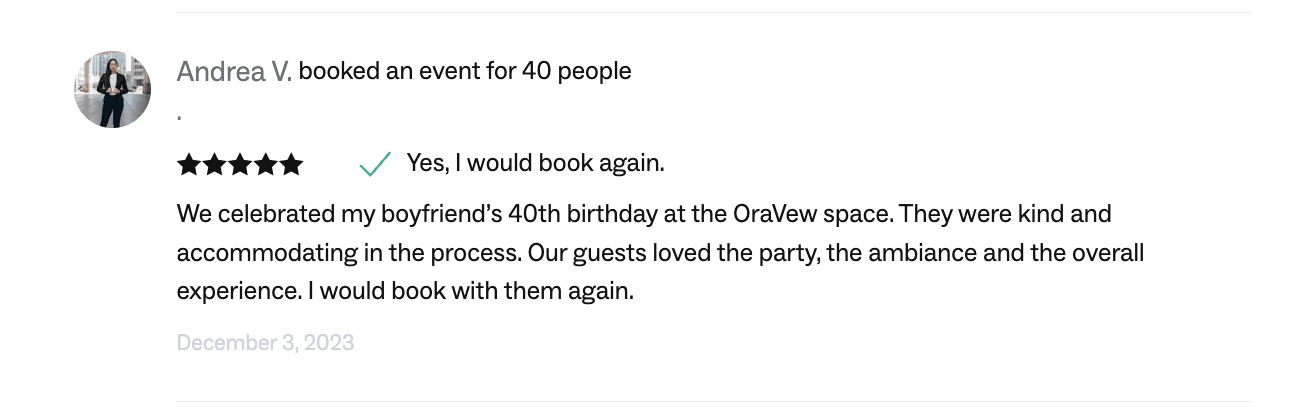Click the divider line below the review date

point(714,402)
